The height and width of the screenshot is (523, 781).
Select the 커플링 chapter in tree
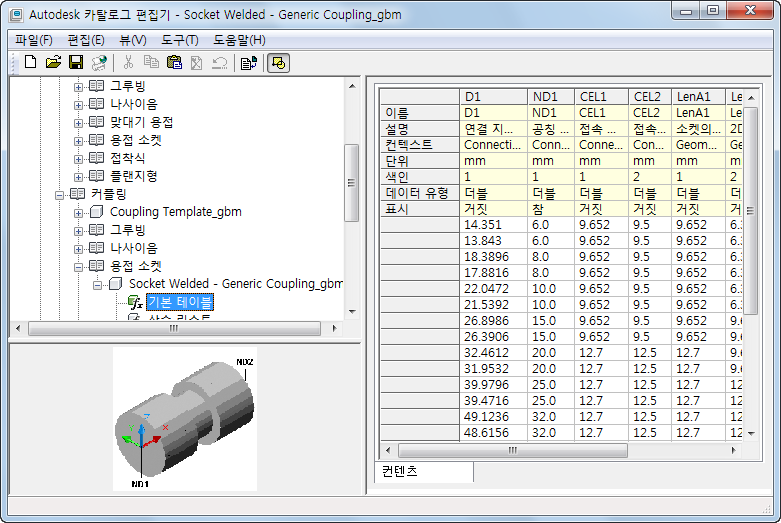[x=109, y=194]
